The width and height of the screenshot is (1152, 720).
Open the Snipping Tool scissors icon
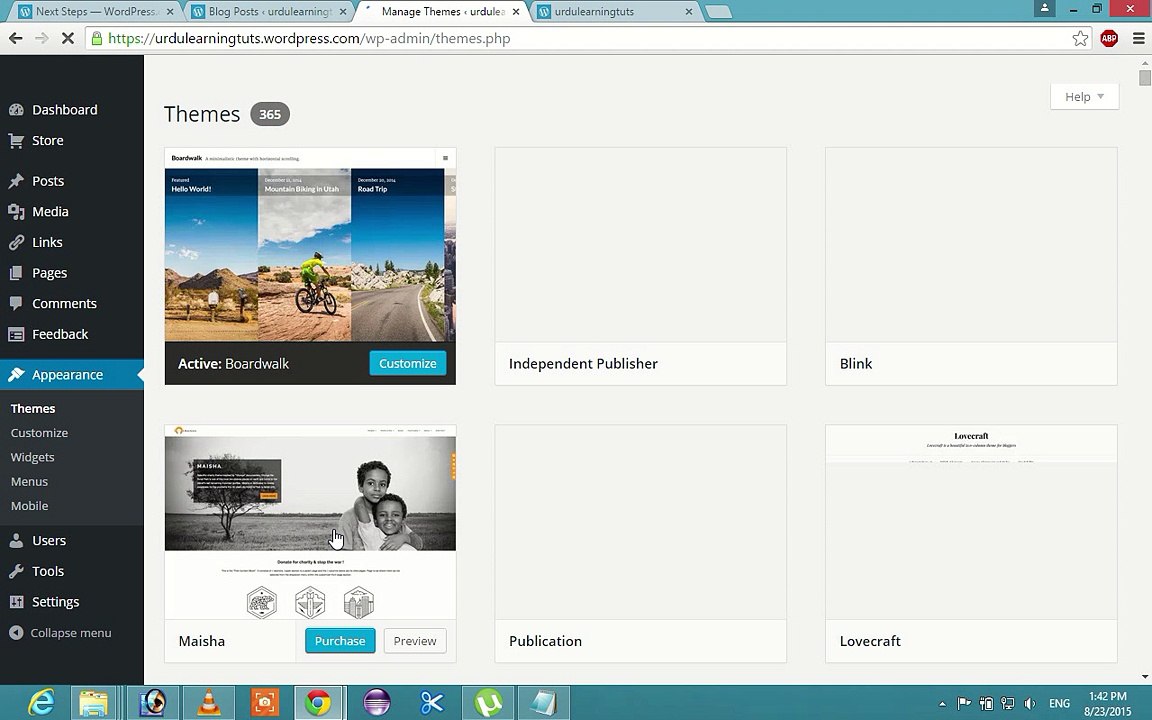[433, 702]
